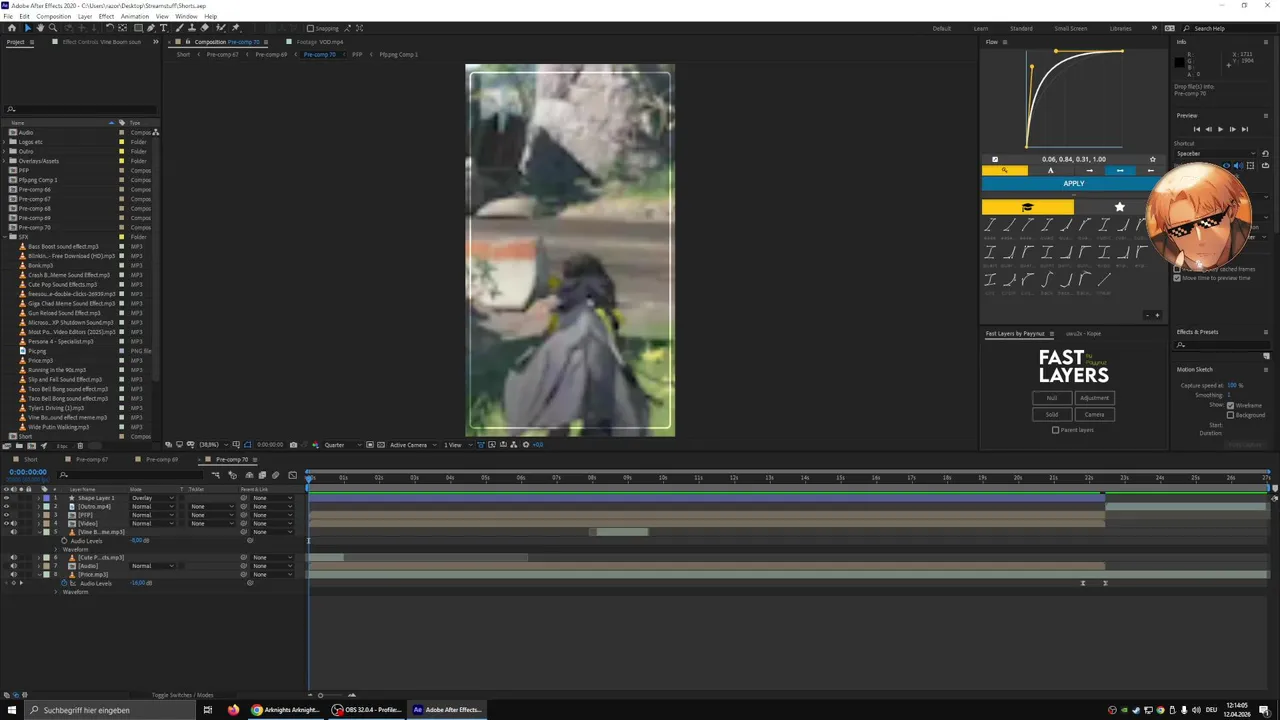
Task: Select the Hand tool
Action: pos(40,28)
